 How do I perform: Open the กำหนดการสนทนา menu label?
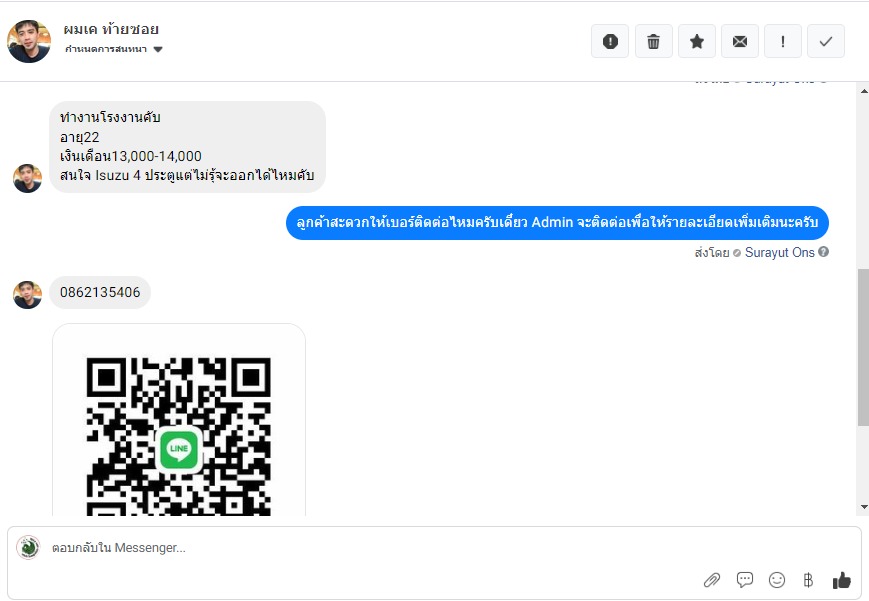coord(106,49)
